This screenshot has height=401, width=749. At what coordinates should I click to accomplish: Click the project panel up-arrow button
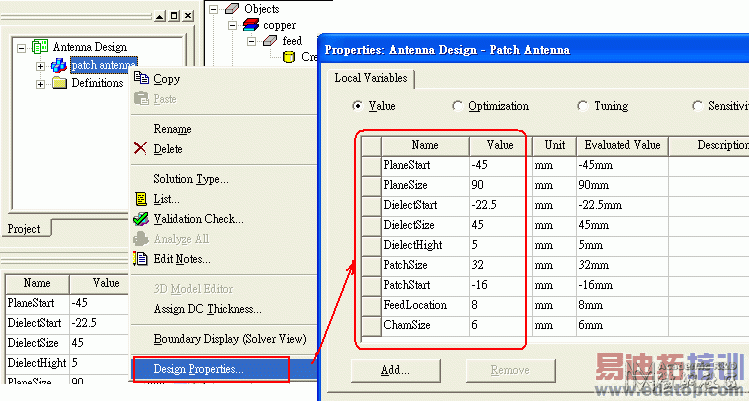(160, 16)
